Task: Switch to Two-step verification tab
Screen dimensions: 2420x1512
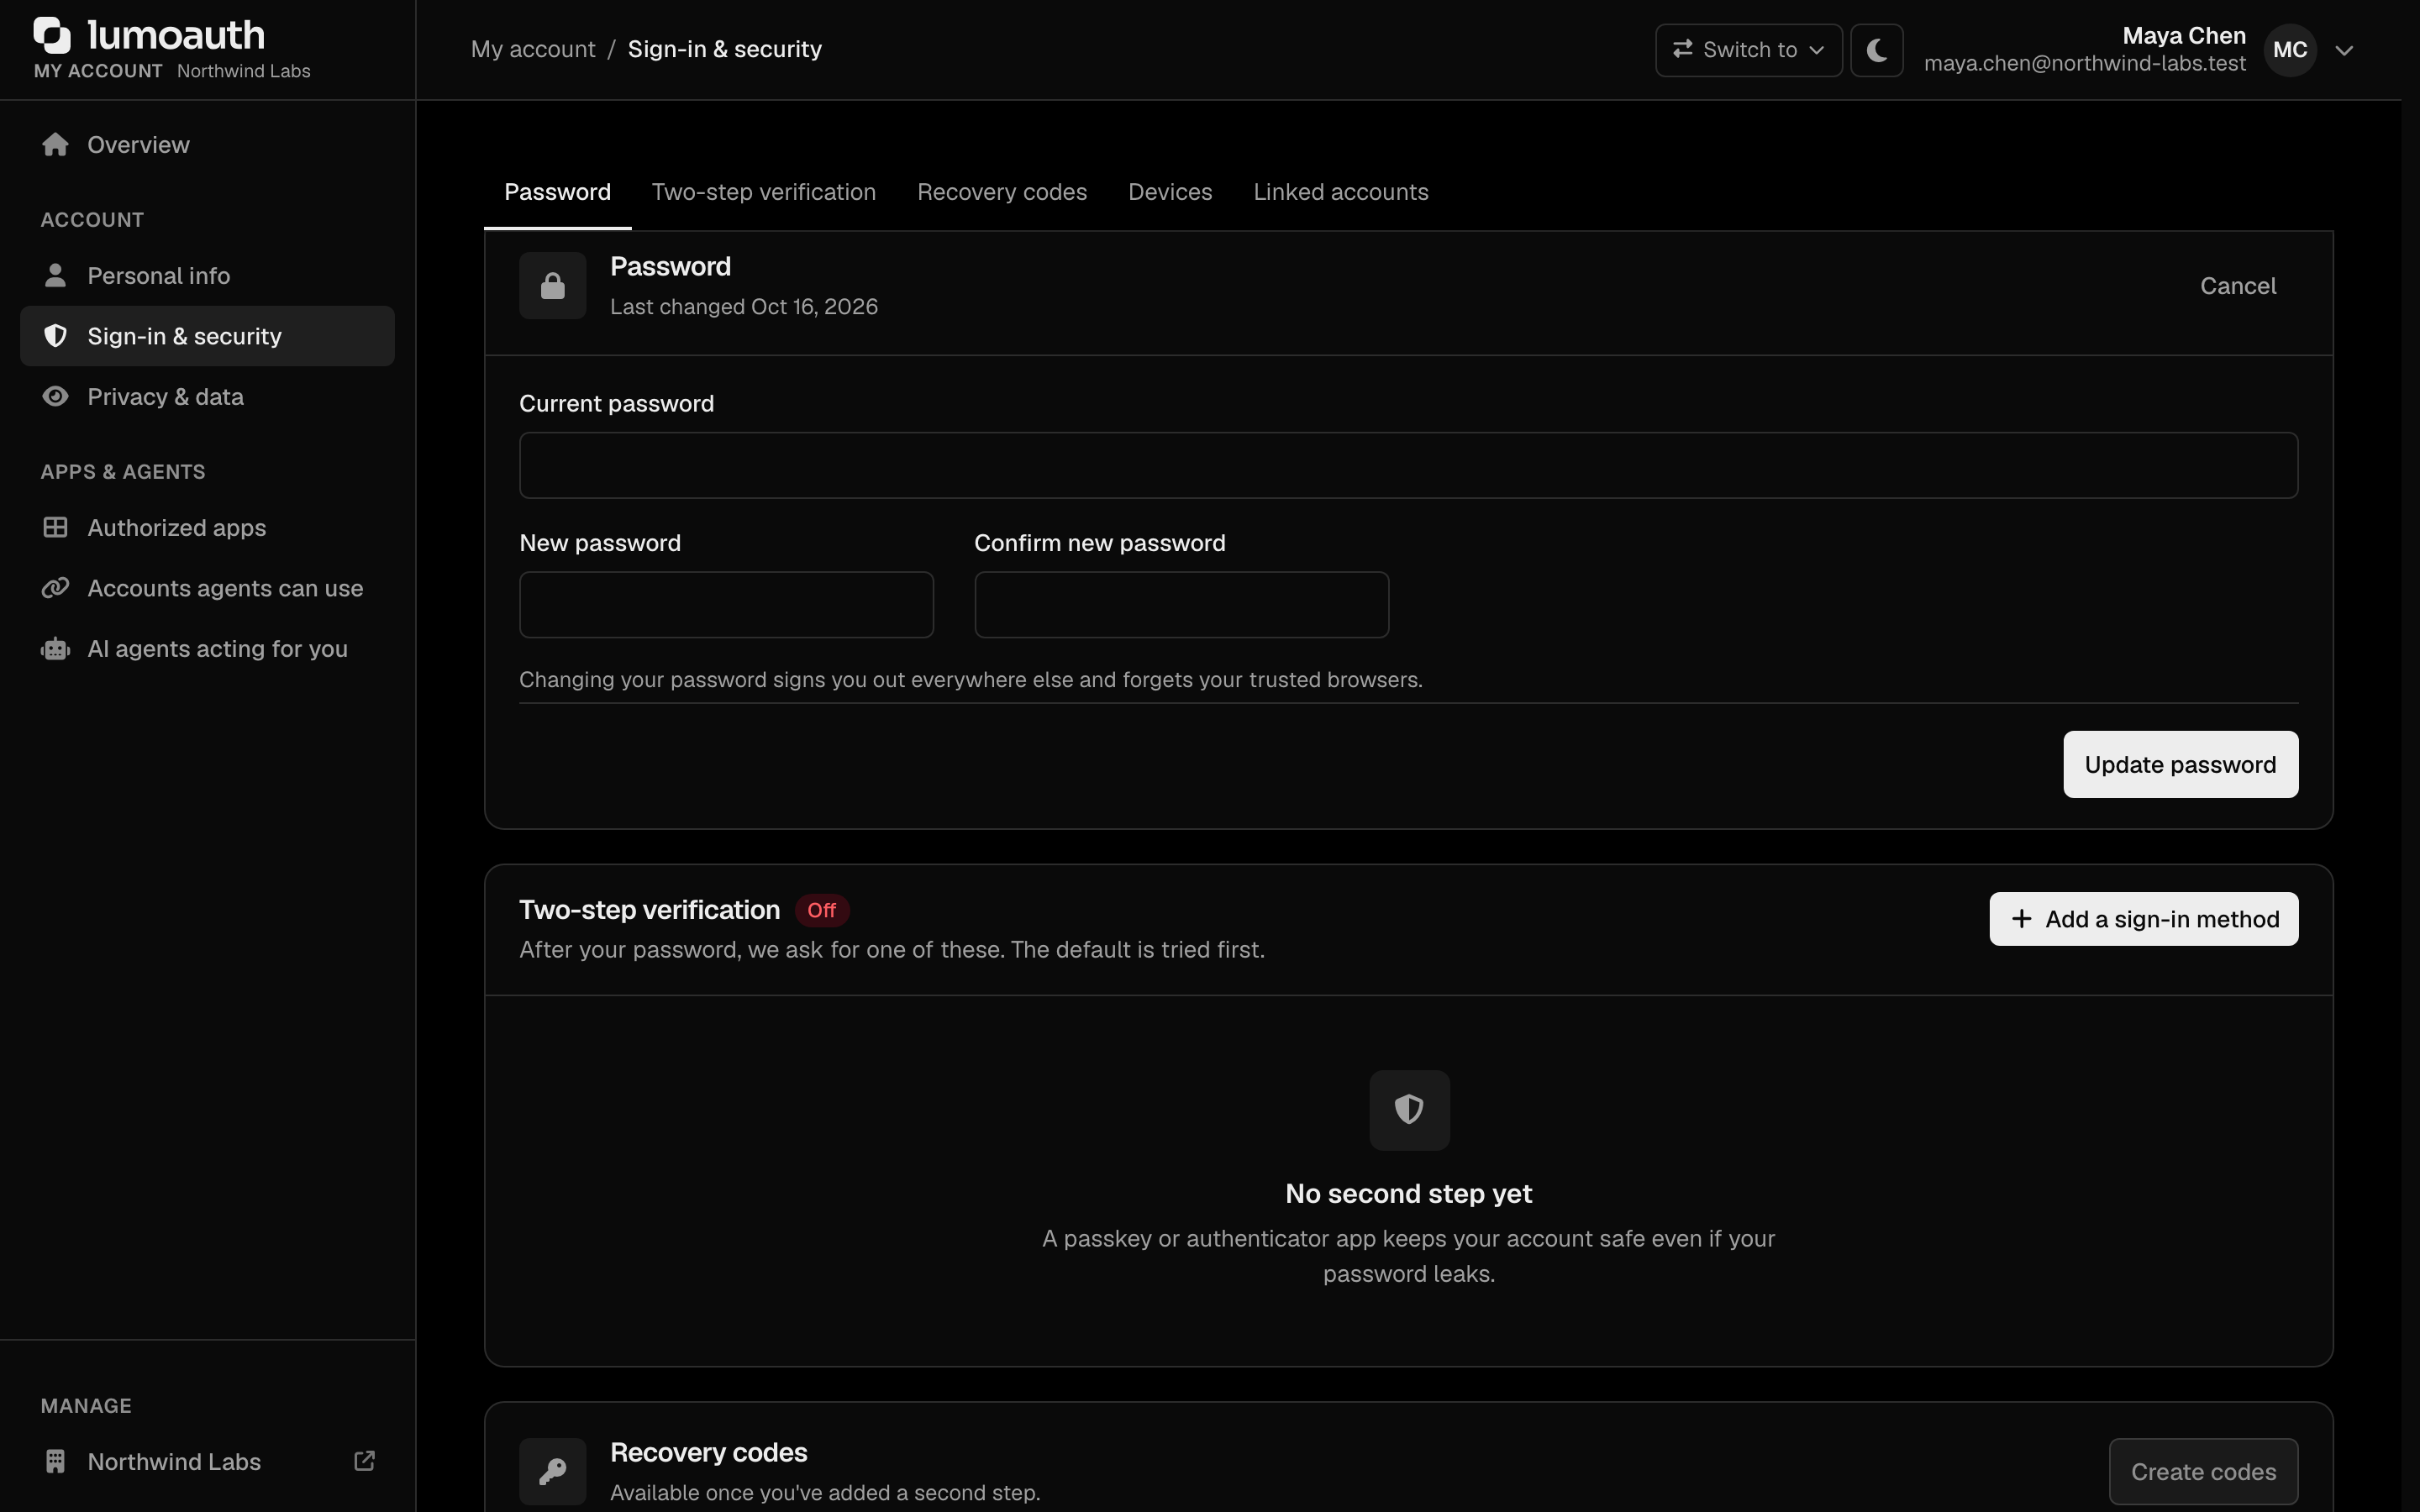Action: (x=764, y=192)
